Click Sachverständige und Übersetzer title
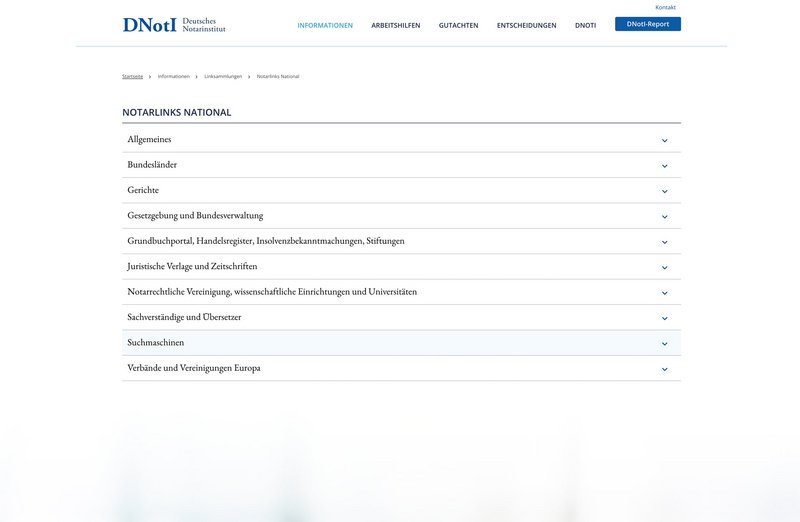The image size is (800, 522). (184, 317)
